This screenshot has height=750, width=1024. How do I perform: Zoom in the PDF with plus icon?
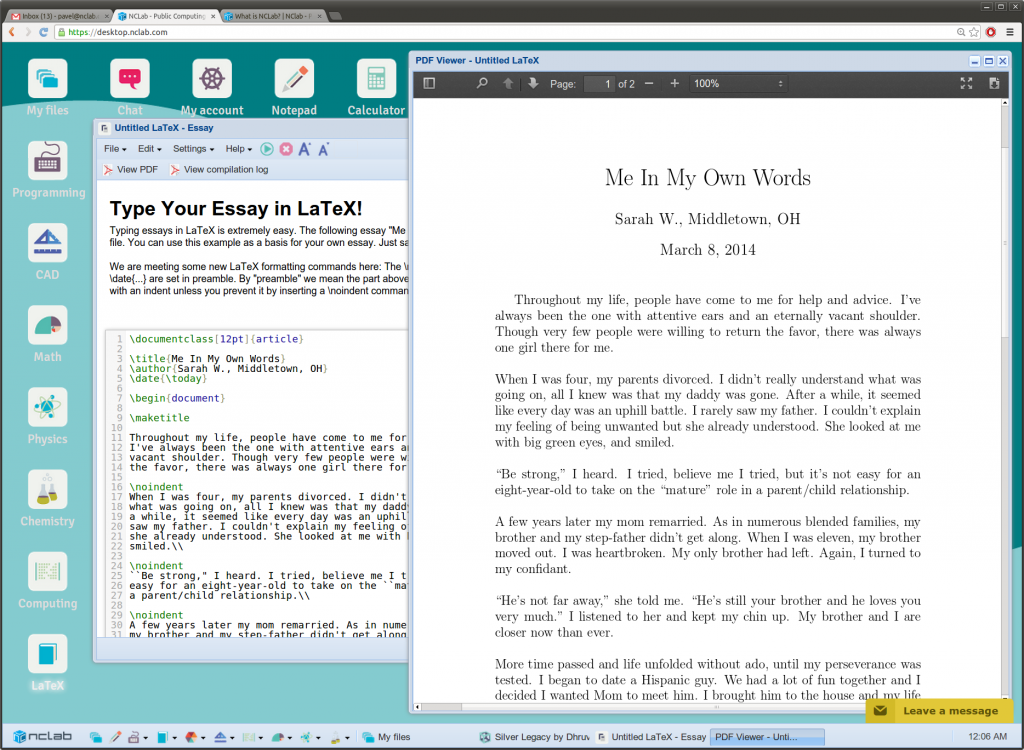pos(675,84)
